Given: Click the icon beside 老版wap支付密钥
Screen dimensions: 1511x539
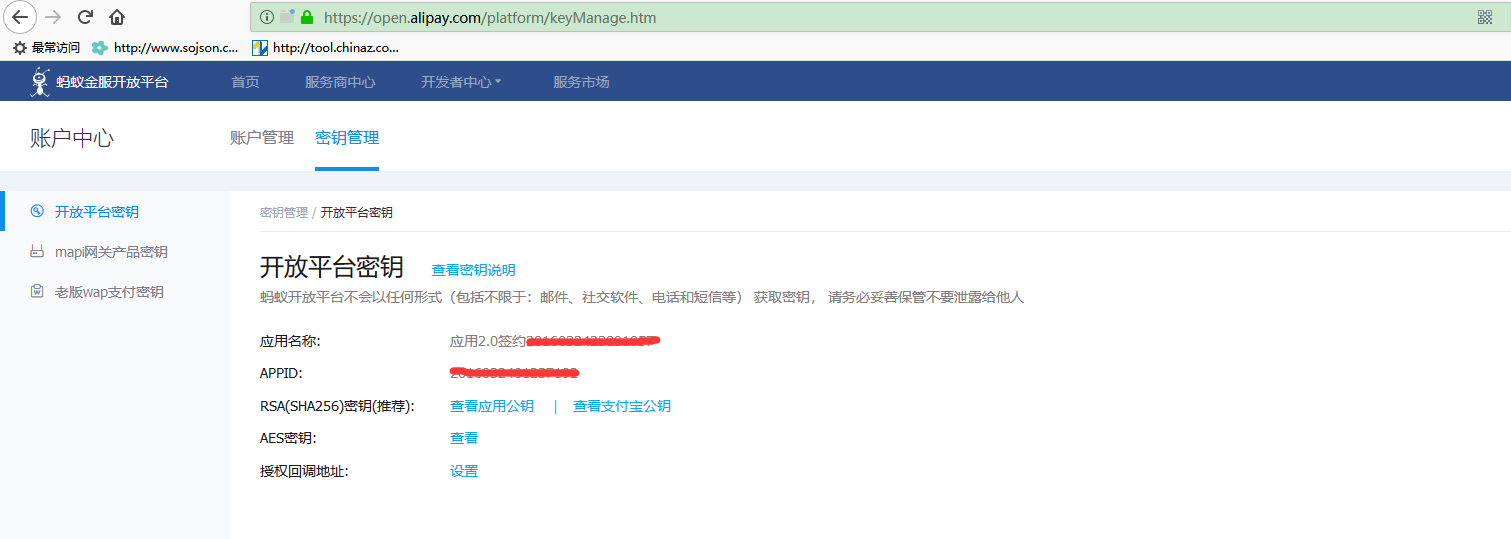Looking at the screenshot, I should [37, 292].
